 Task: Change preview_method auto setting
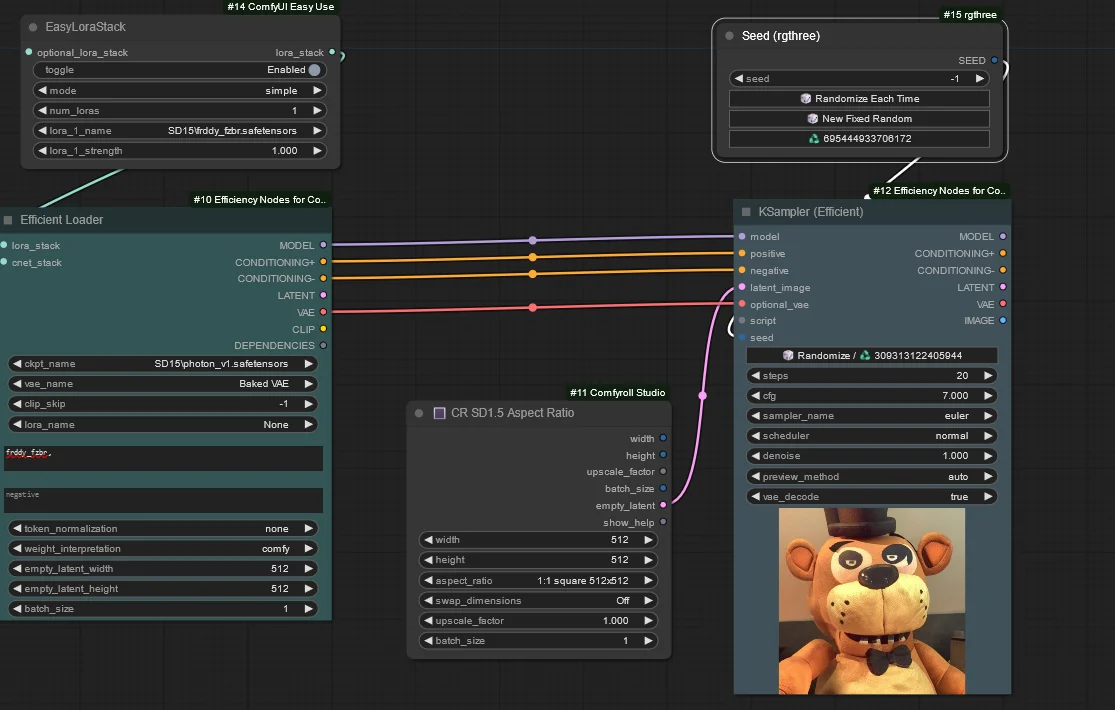pos(872,477)
